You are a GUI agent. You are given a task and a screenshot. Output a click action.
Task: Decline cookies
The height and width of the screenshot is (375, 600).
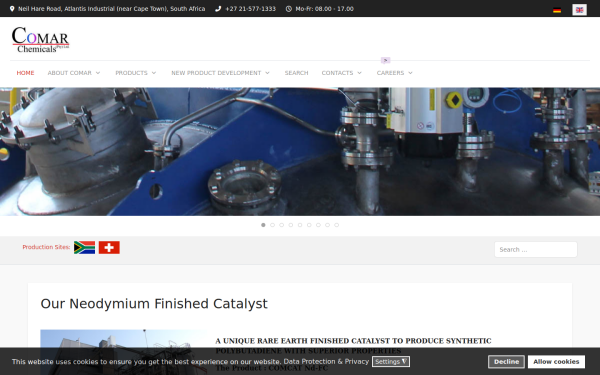(x=506, y=362)
